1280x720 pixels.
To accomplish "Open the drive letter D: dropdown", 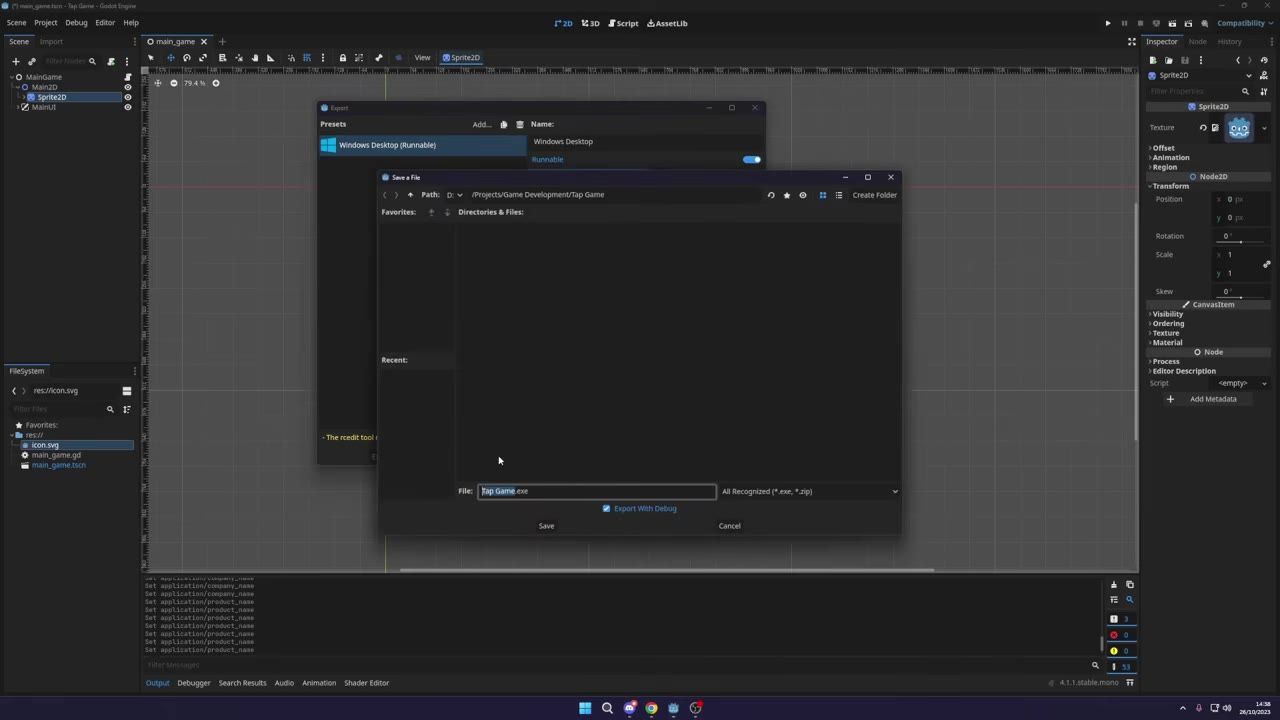I will click(455, 195).
